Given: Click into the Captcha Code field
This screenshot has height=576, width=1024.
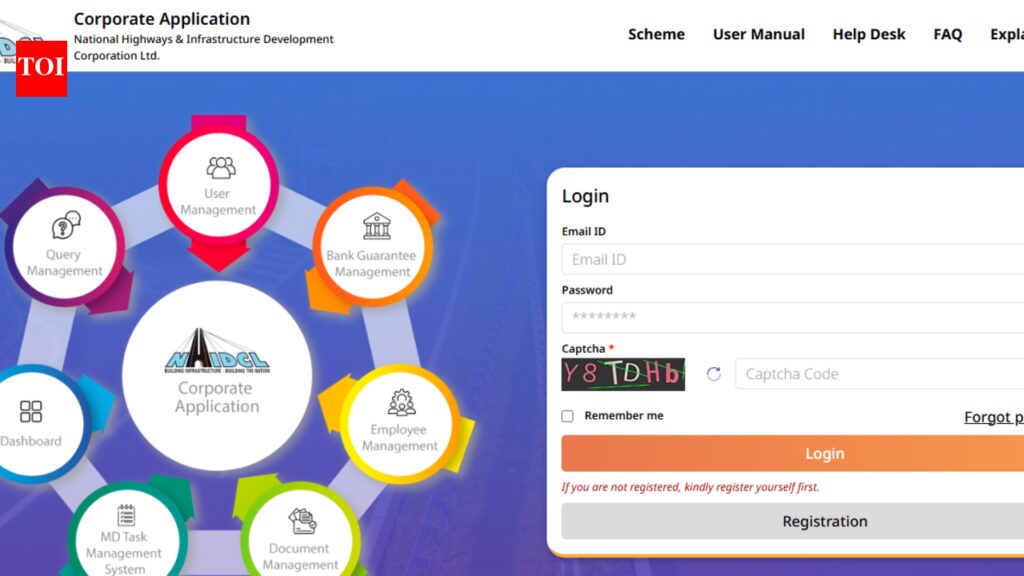Looking at the screenshot, I should 880,374.
